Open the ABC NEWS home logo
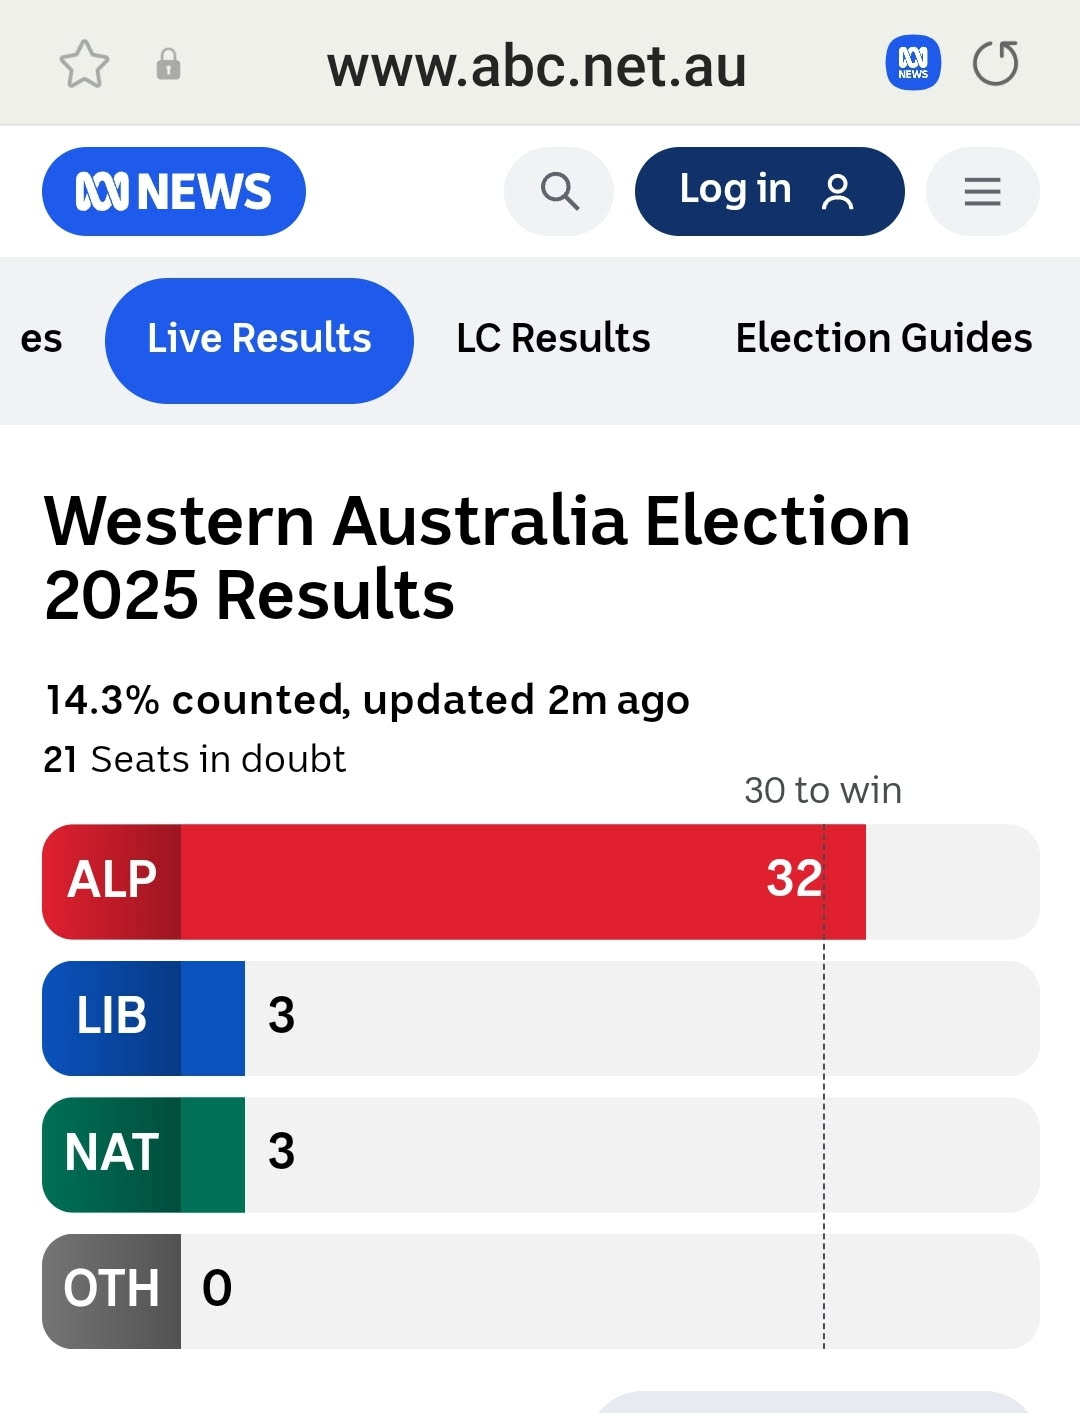This screenshot has height=1413, width=1080. click(174, 191)
